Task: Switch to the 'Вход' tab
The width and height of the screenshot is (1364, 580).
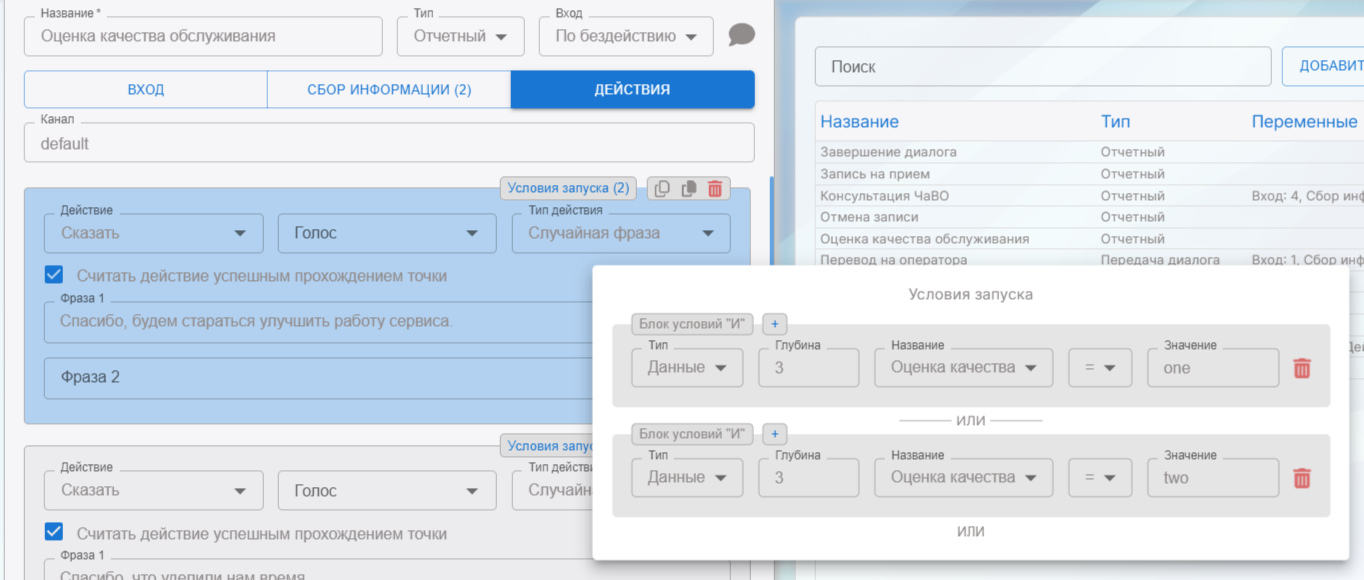Action: [145, 89]
